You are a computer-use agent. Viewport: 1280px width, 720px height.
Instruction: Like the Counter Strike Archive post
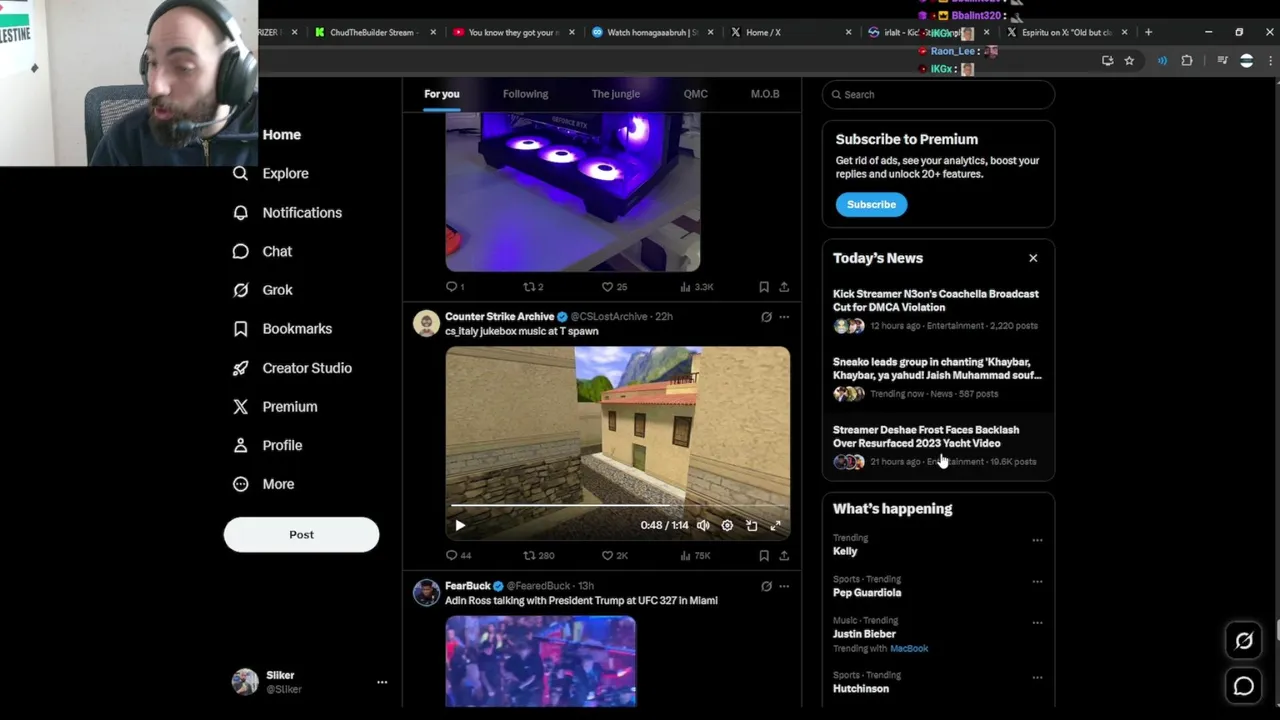click(614, 555)
